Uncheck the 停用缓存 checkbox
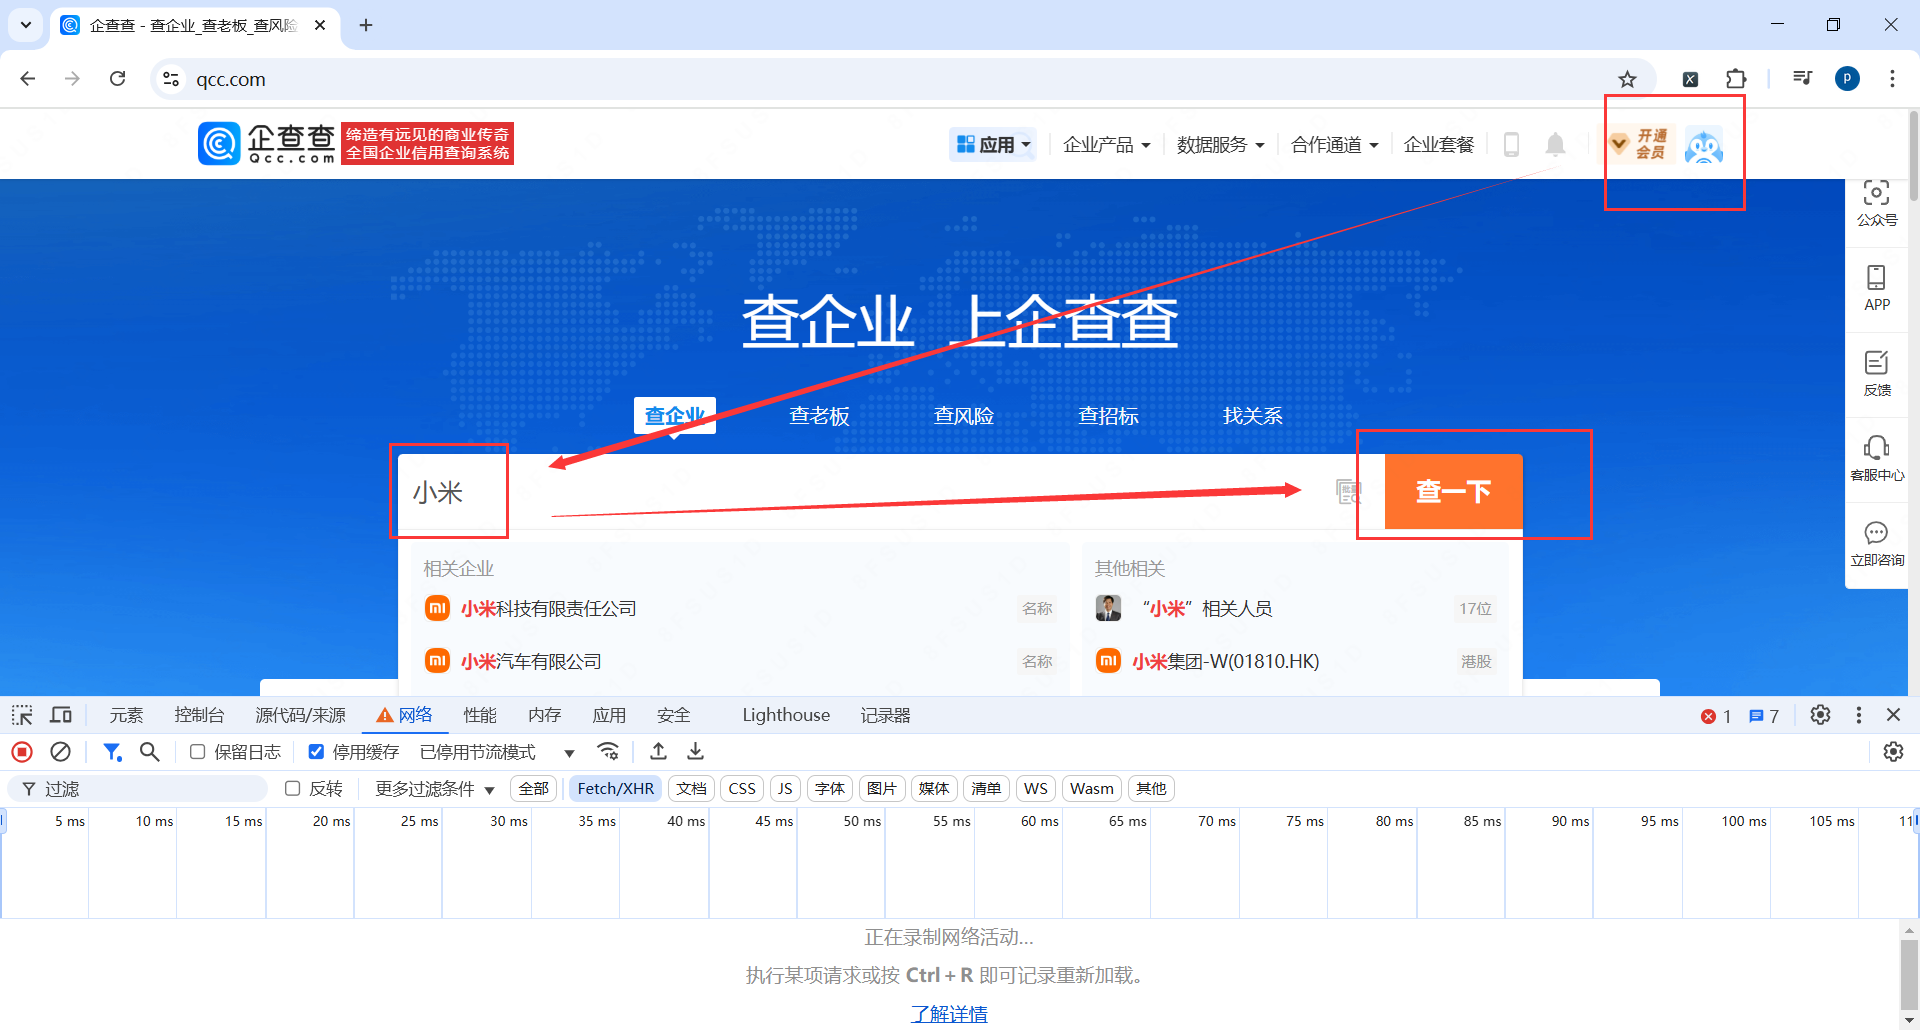 click(x=316, y=752)
